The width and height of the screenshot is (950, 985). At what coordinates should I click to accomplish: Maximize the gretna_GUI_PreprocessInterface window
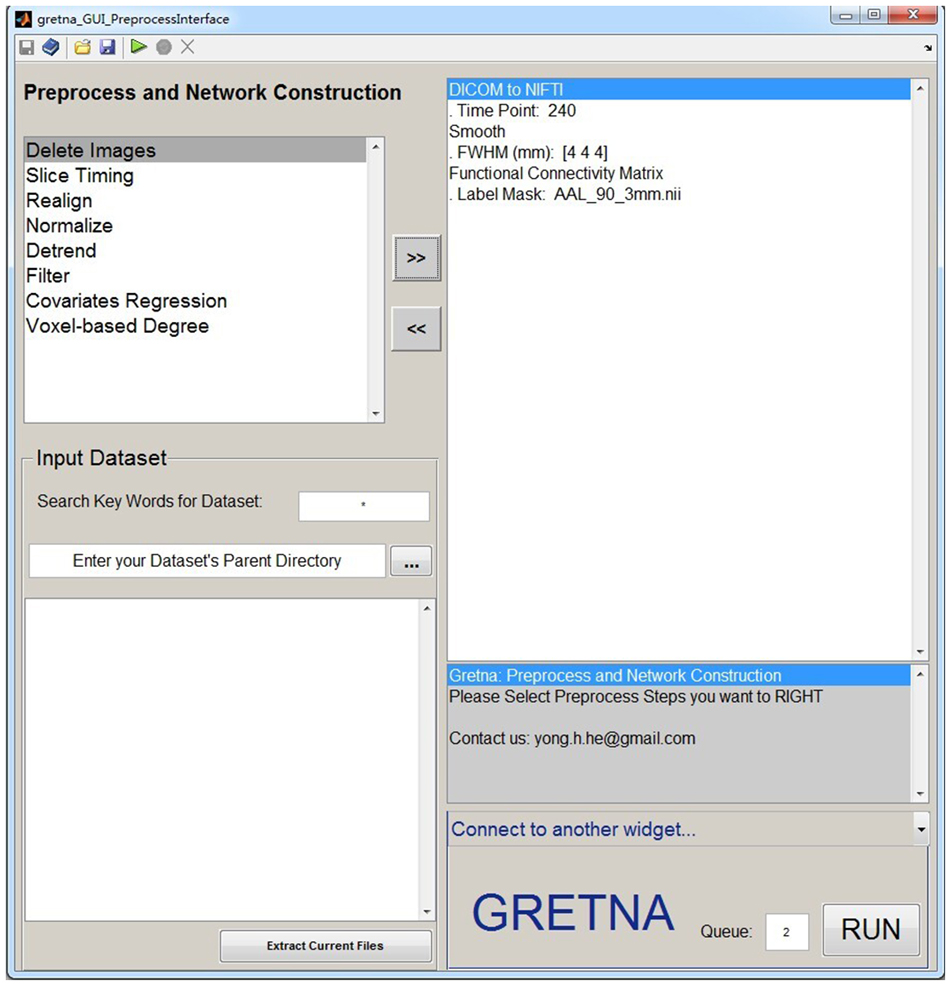(x=874, y=15)
